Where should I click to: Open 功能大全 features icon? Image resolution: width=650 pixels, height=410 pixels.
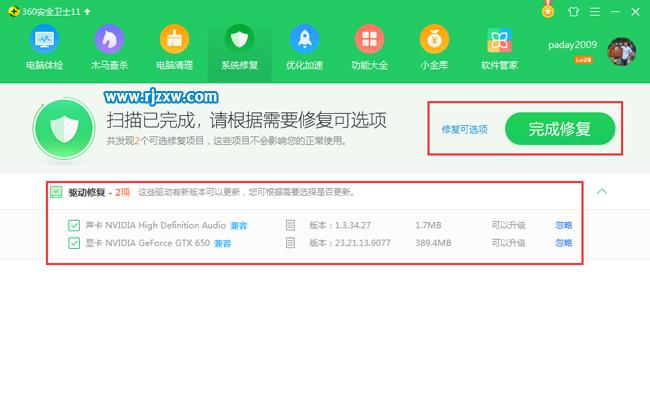click(x=369, y=39)
